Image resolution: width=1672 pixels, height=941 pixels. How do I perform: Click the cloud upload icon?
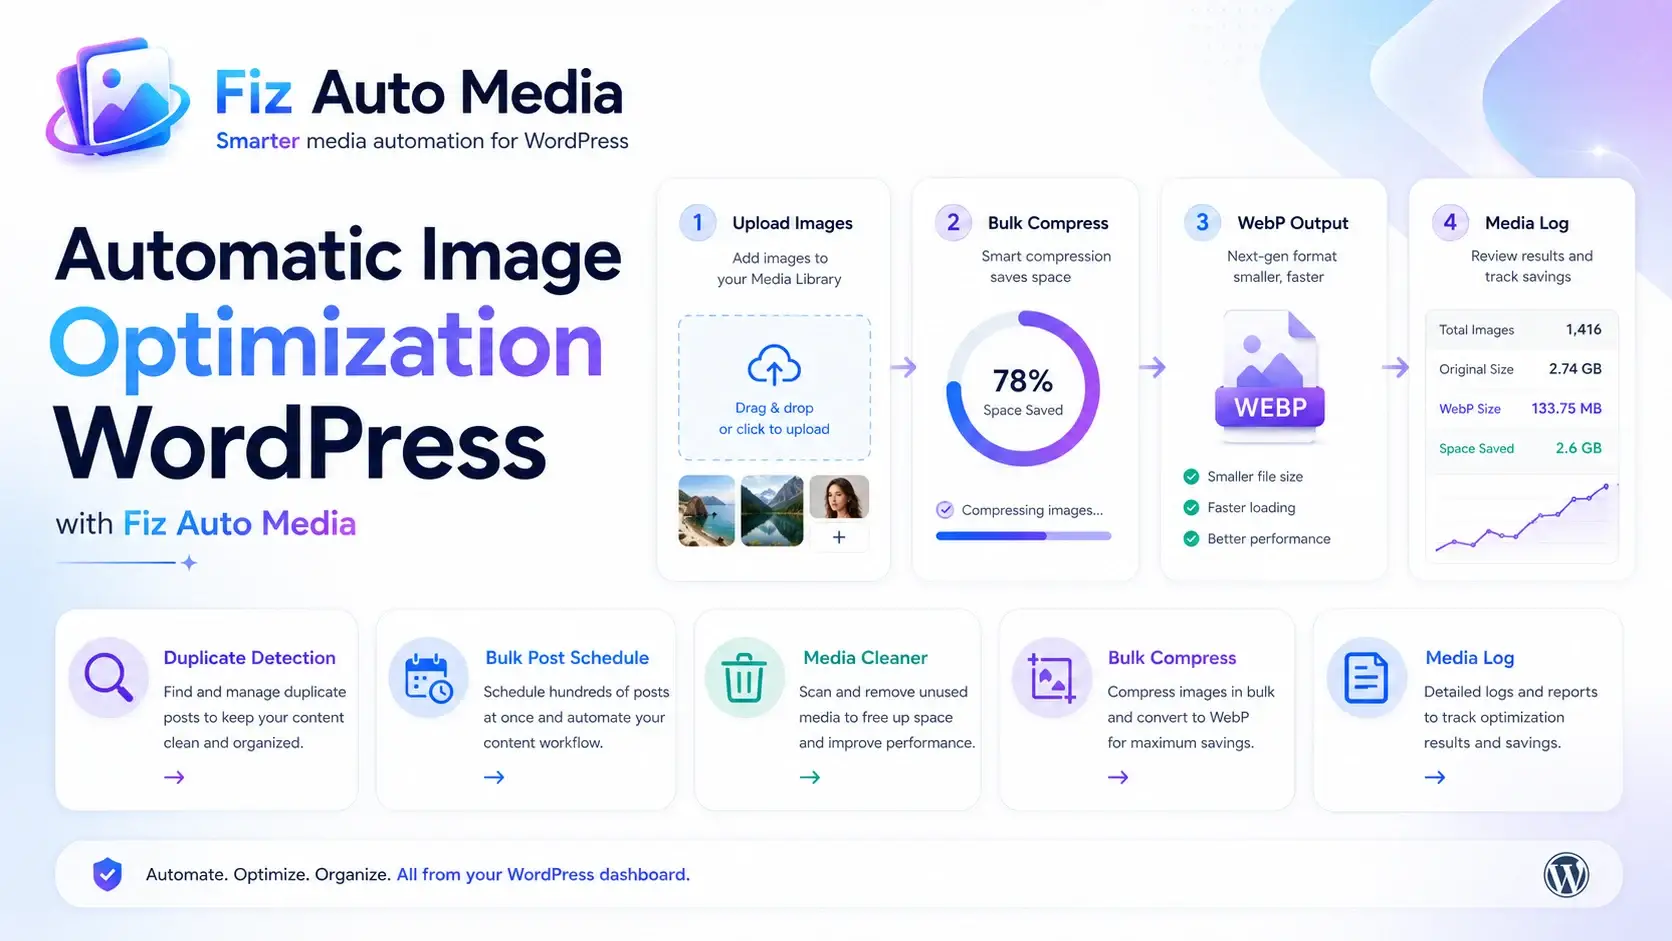(774, 365)
